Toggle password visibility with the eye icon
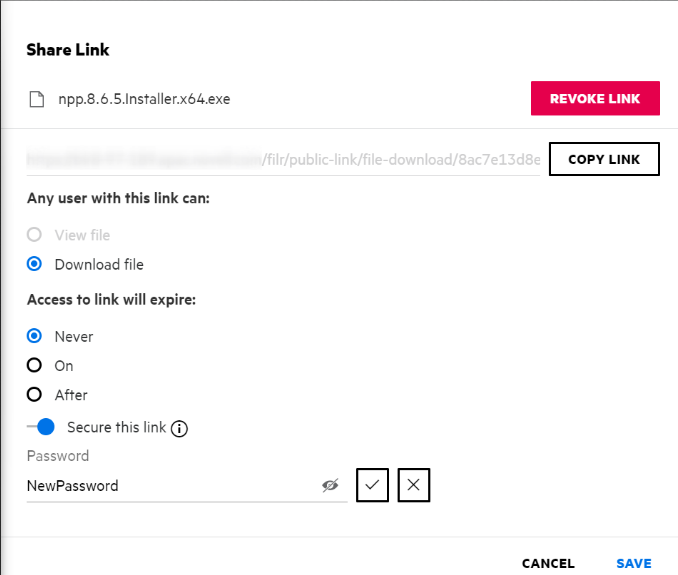This screenshot has height=575, width=678. coord(330,485)
